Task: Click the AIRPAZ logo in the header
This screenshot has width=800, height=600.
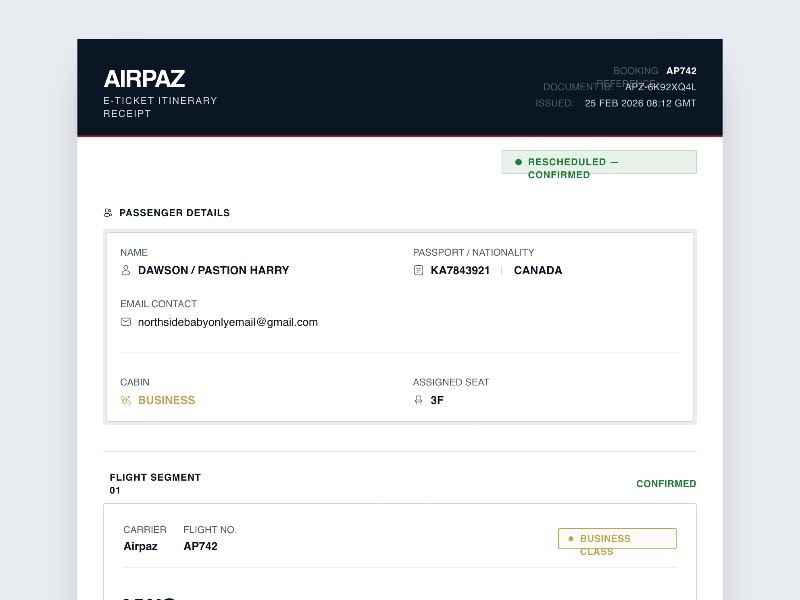Action: pos(144,79)
